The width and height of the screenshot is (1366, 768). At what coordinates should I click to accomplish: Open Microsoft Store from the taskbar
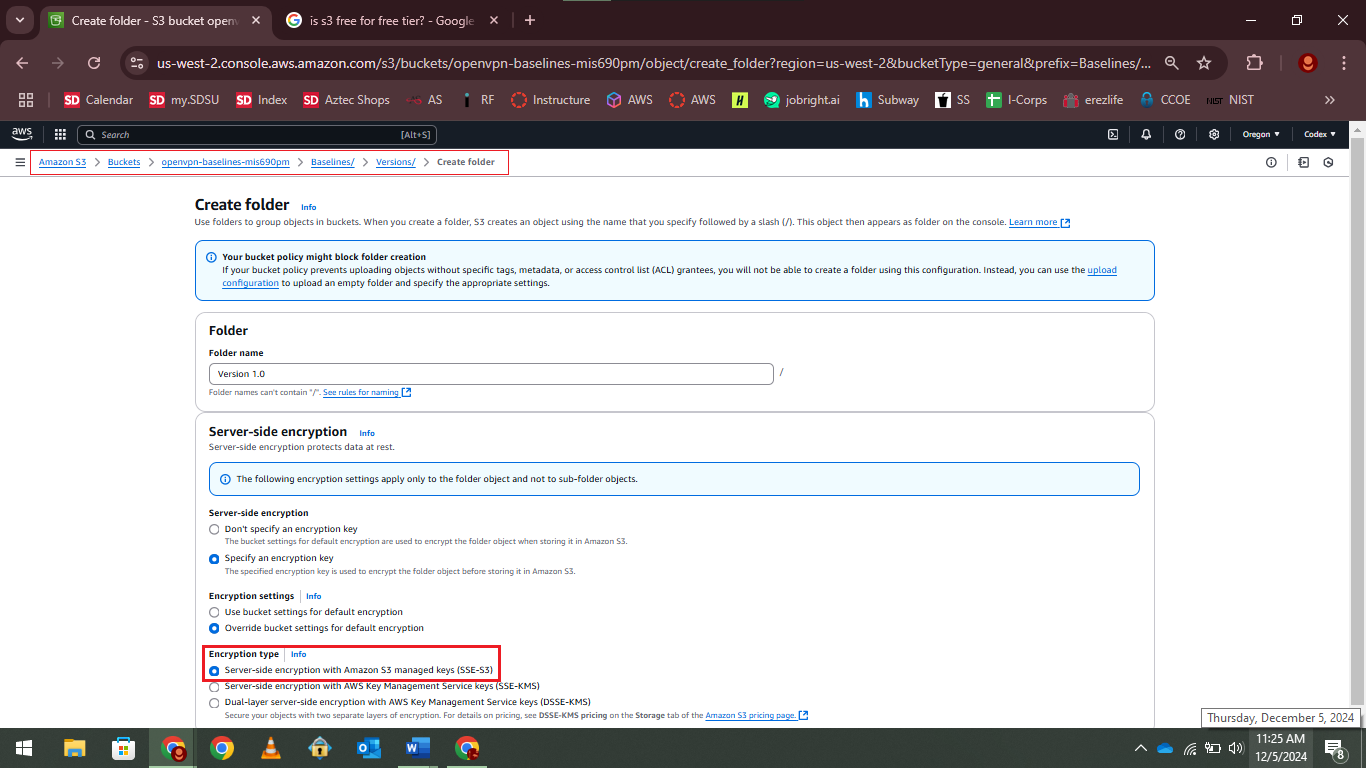pyautogui.click(x=124, y=748)
